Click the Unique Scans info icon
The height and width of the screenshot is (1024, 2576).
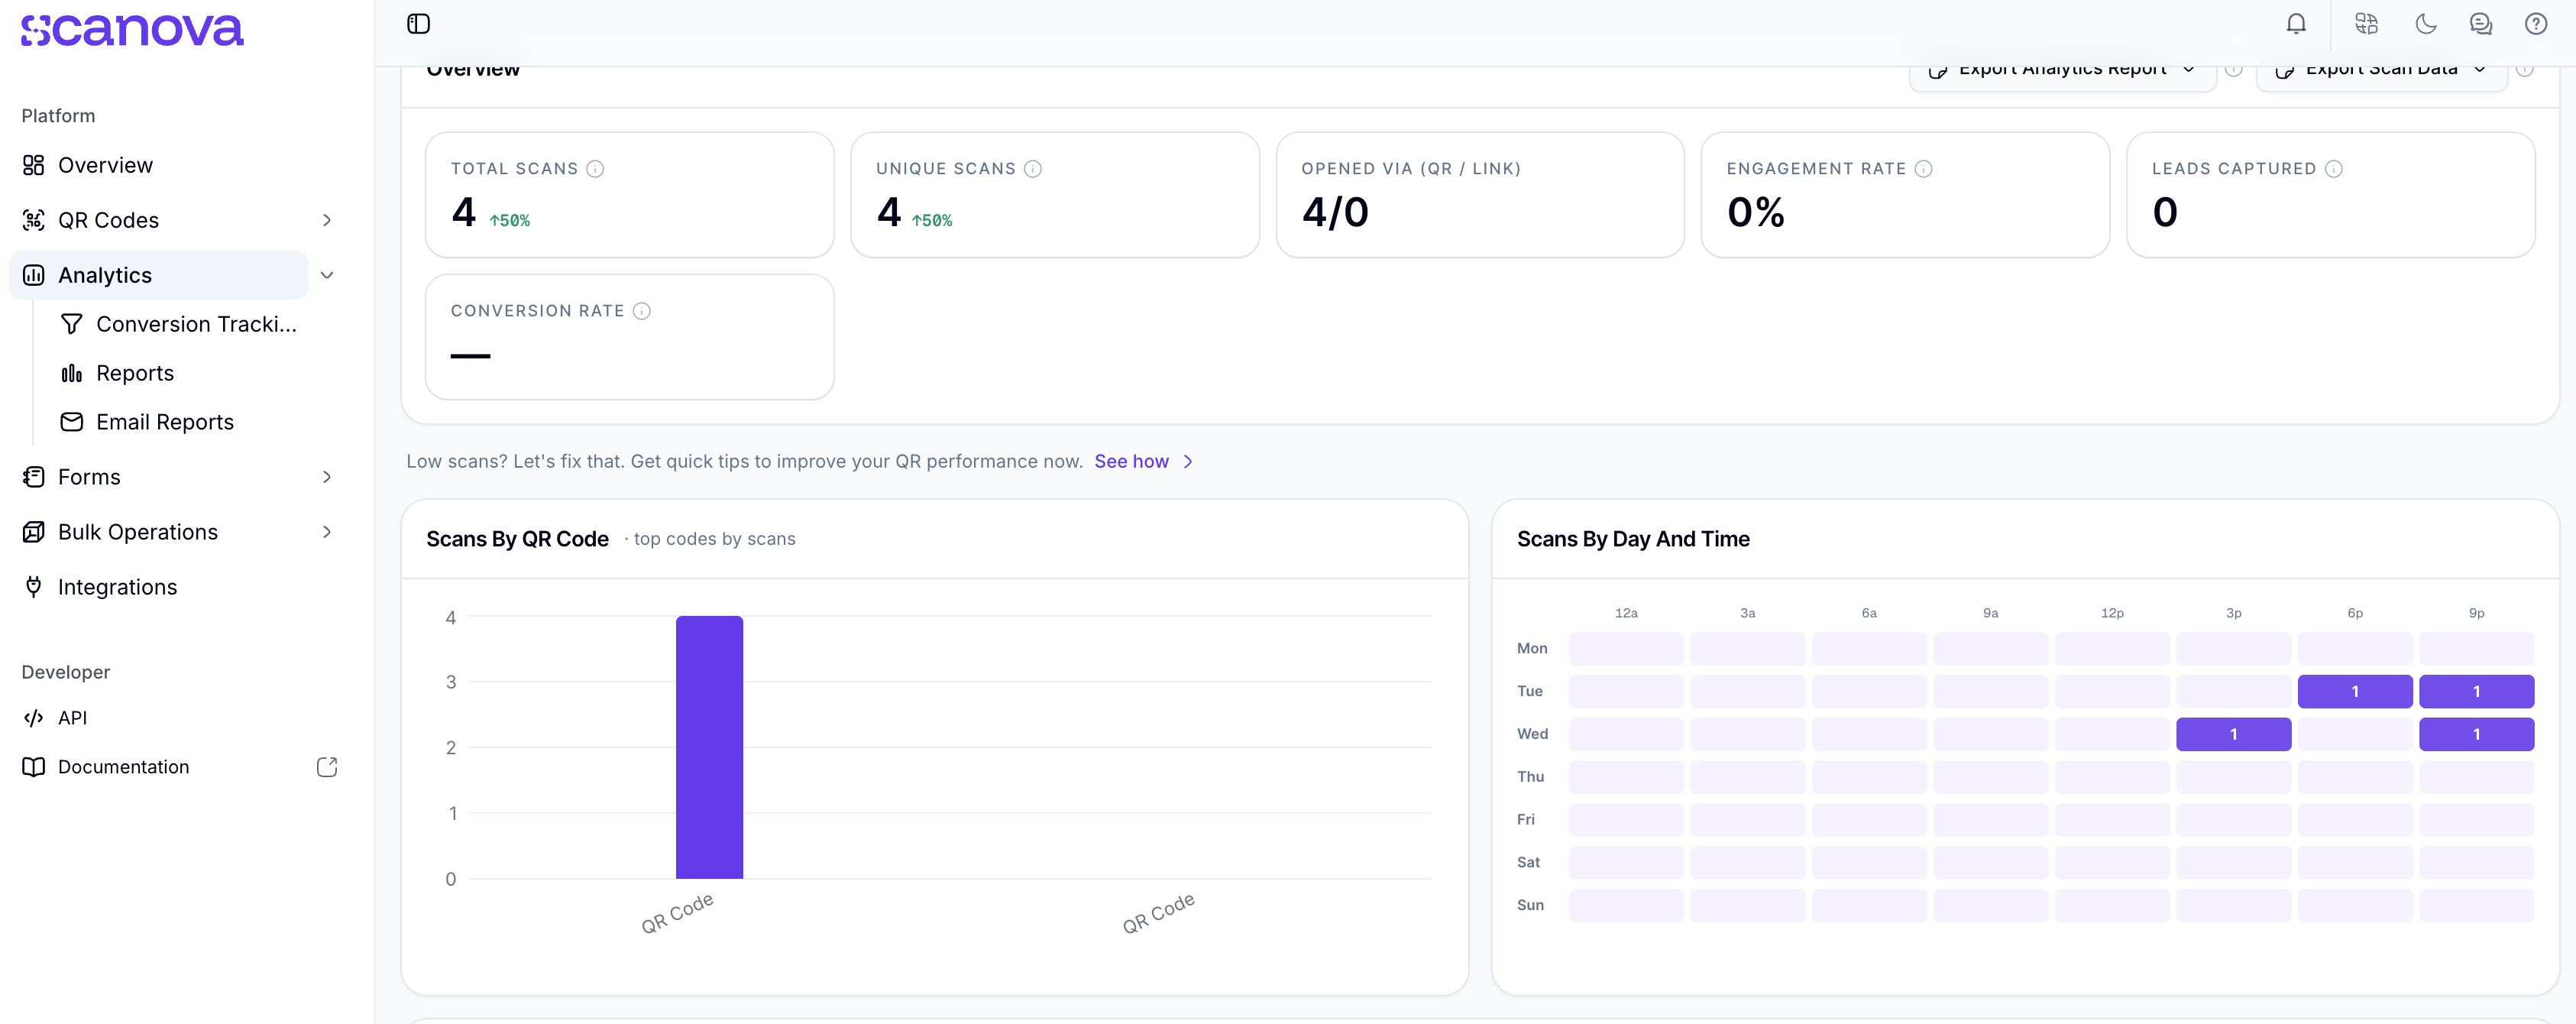tap(1033, 169)
